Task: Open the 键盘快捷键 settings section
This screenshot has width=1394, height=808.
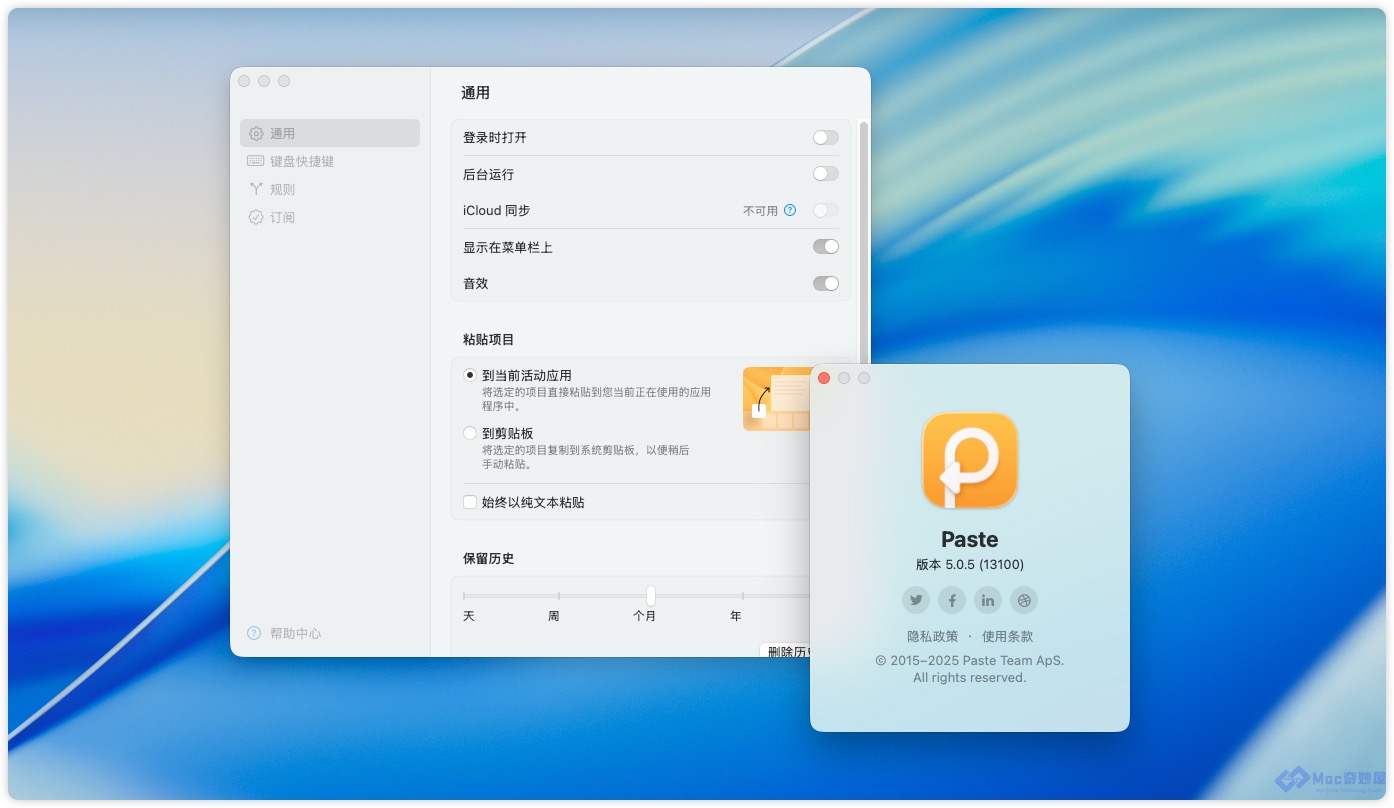Action: coord(330,161)
